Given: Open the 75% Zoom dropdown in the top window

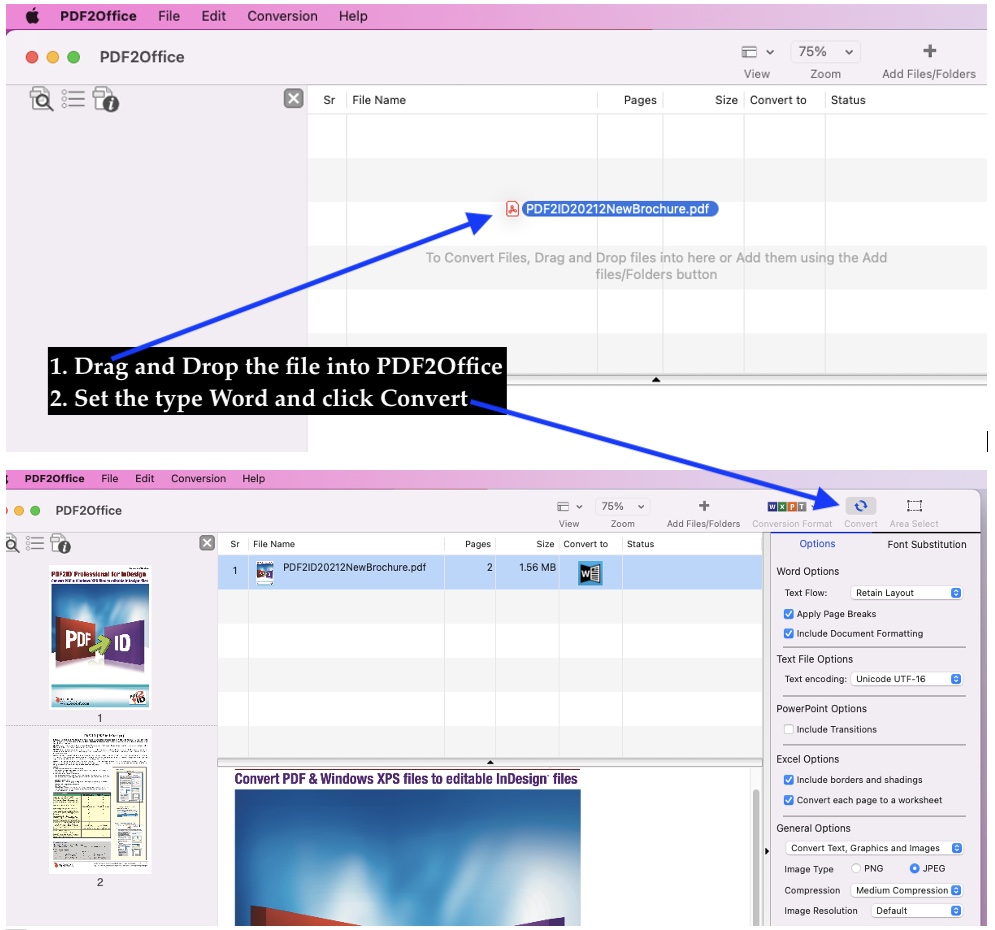Looking at the screenshot, I should click(825, 52).
